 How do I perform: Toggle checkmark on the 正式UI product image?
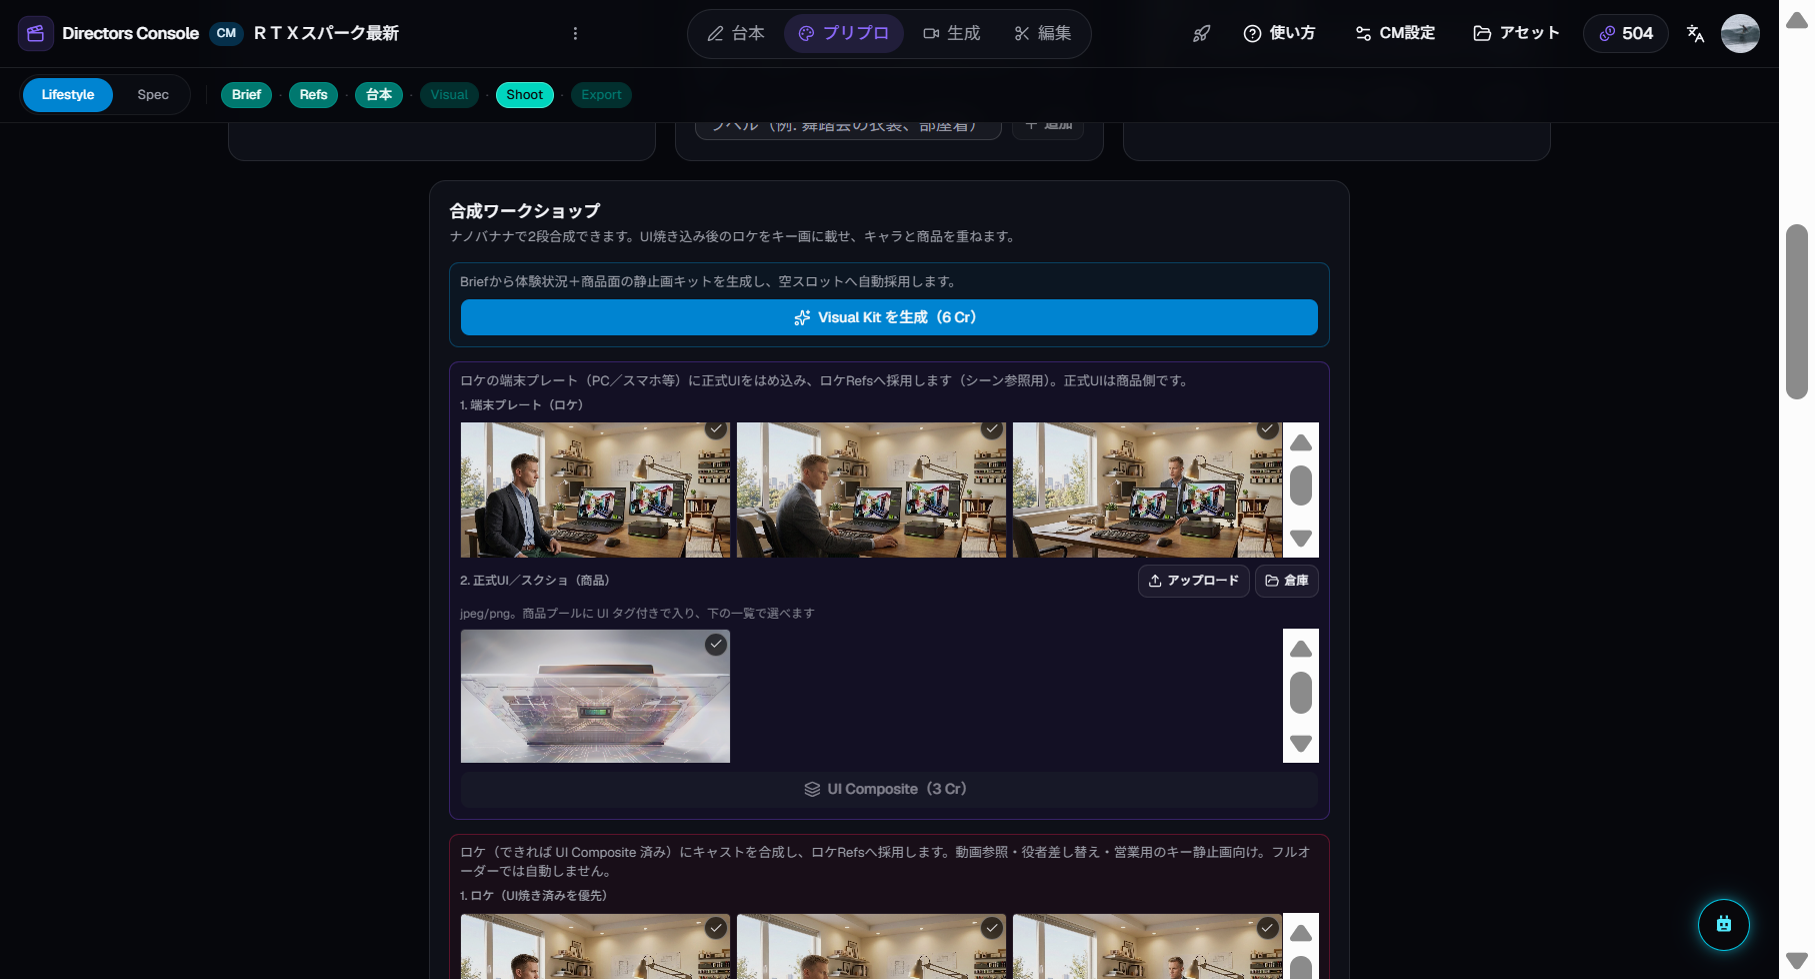point(716,645)
